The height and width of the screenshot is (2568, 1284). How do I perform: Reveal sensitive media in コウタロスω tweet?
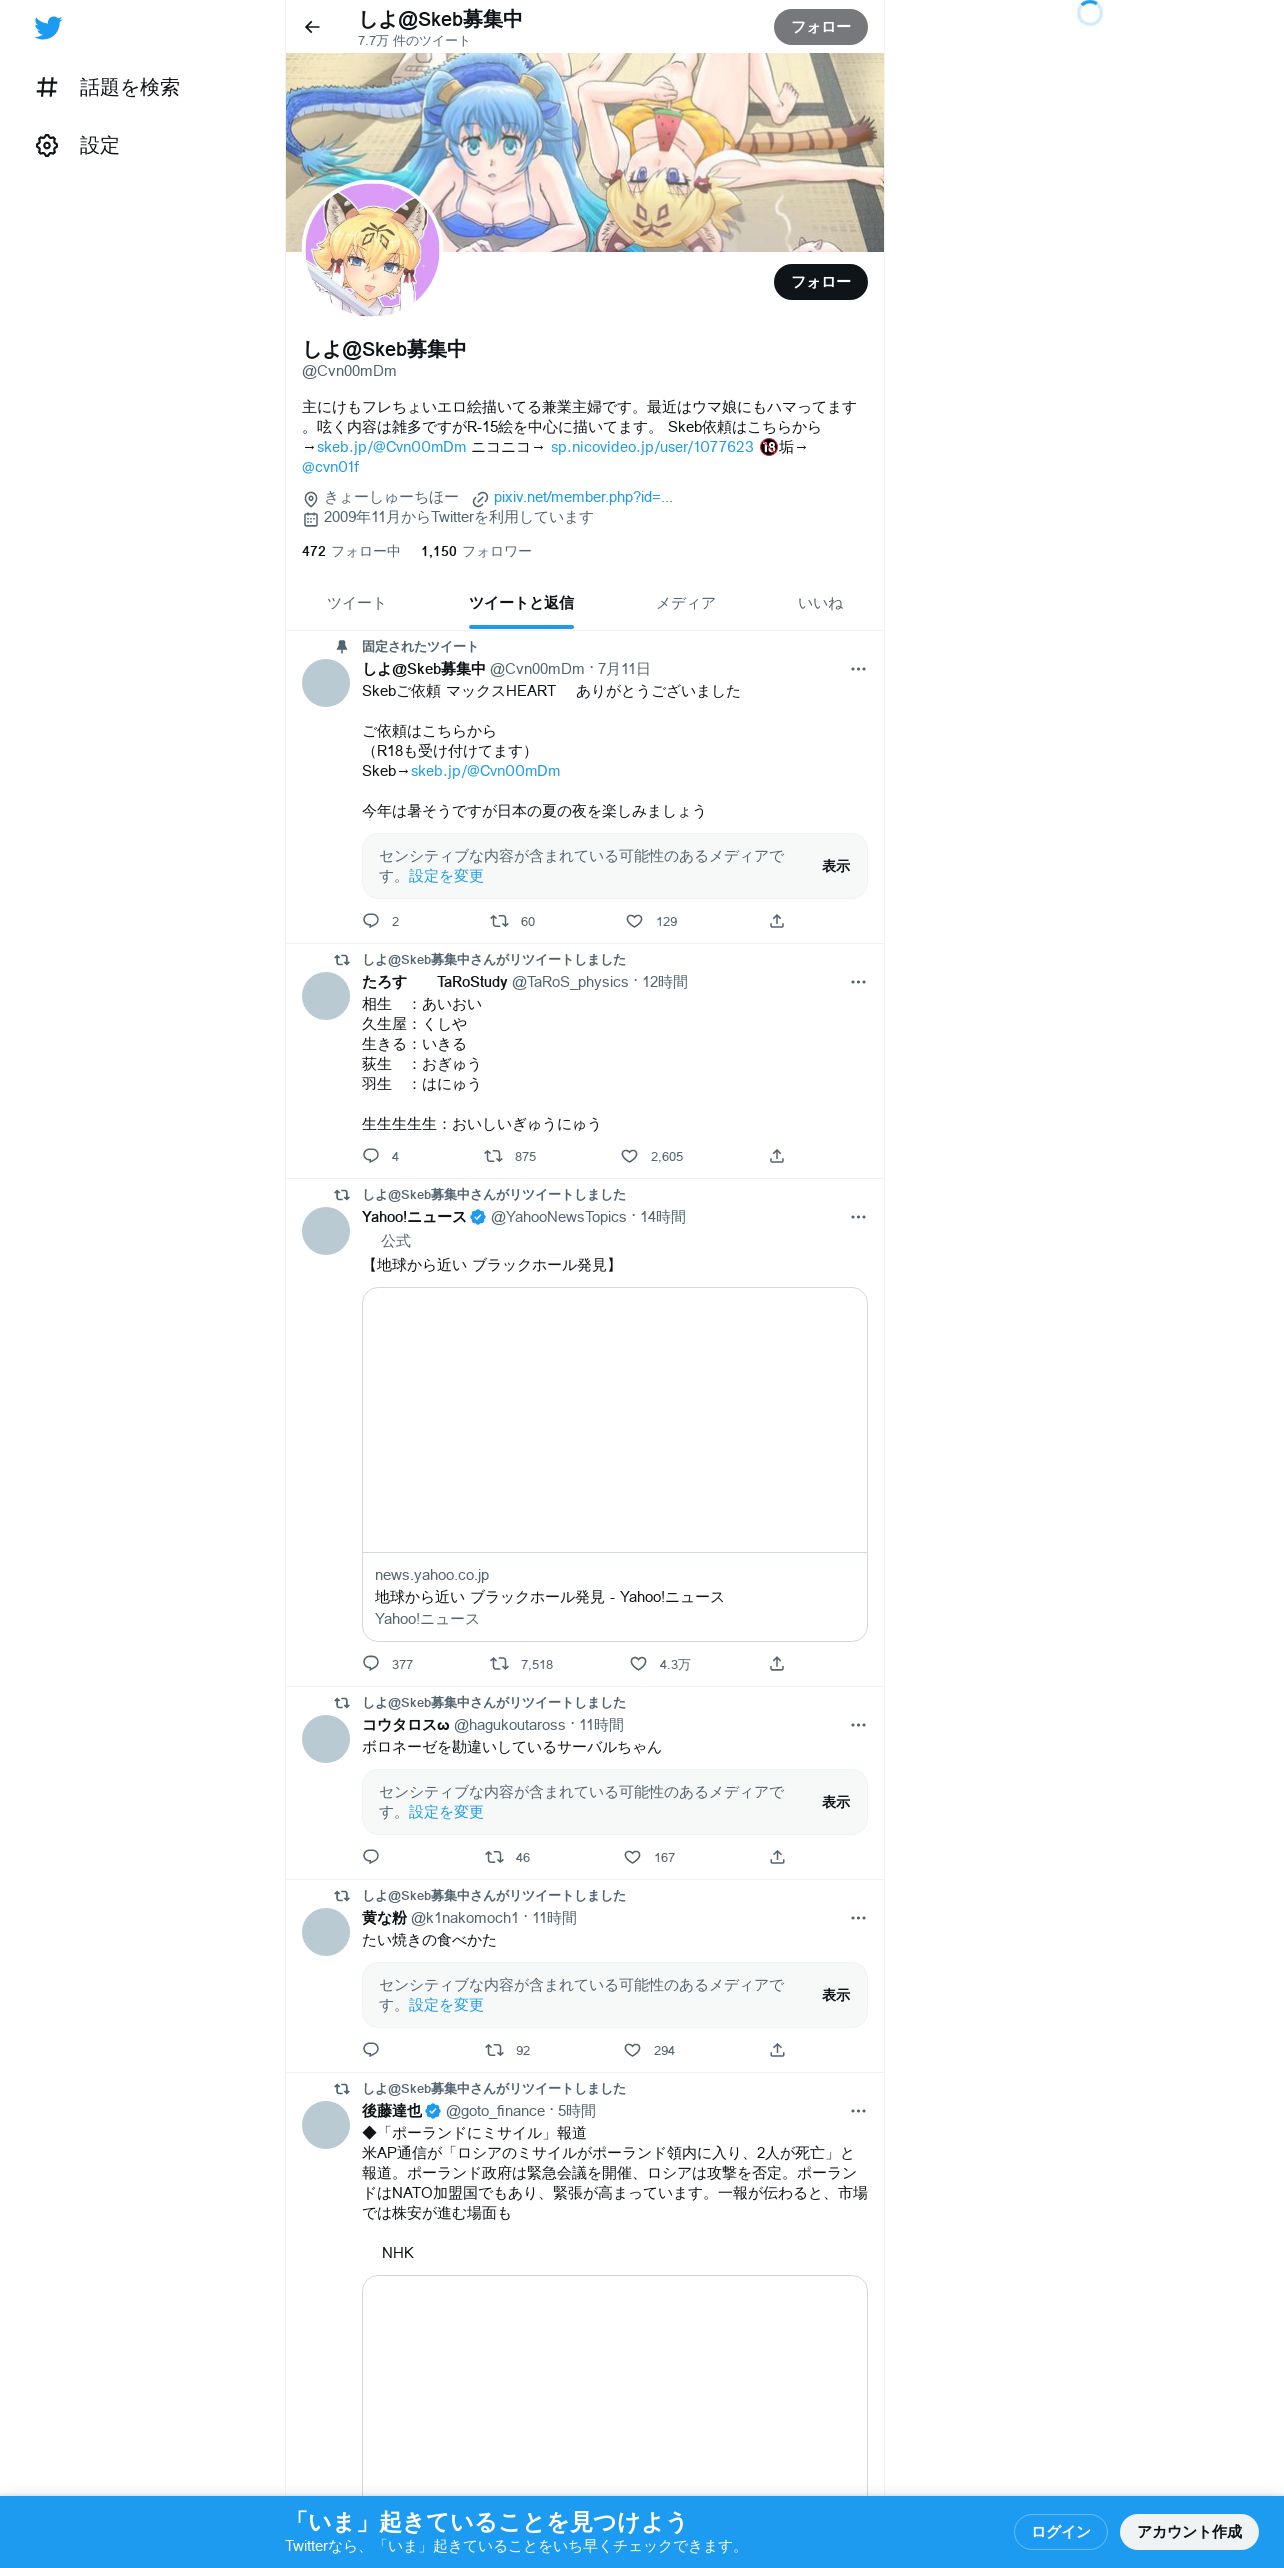coord(836,1802)
